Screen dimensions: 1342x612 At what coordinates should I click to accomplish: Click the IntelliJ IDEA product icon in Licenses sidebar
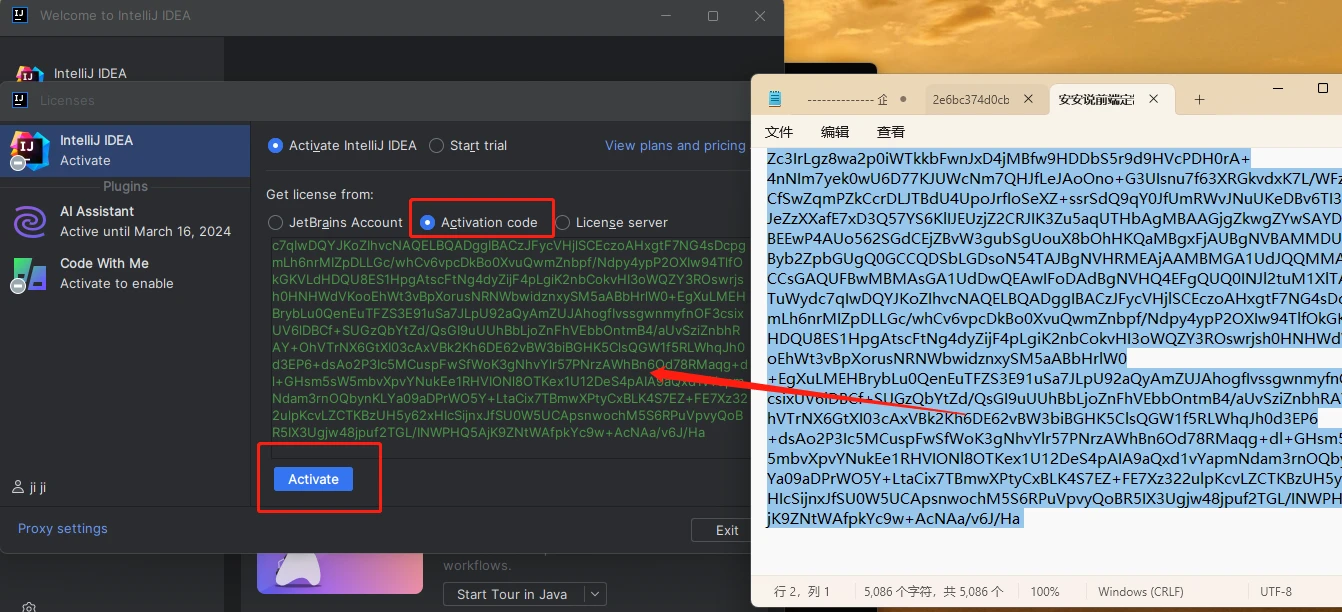(29, 150)
